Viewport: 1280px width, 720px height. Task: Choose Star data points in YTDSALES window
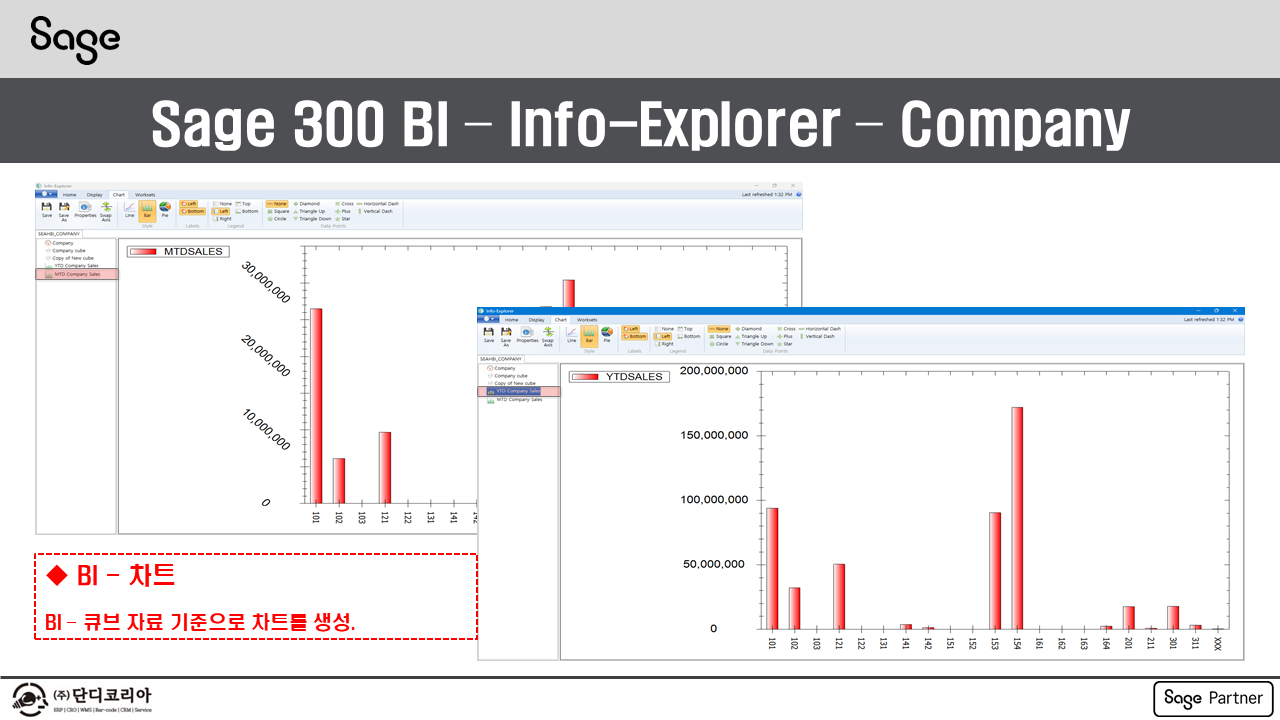[786, 344]
